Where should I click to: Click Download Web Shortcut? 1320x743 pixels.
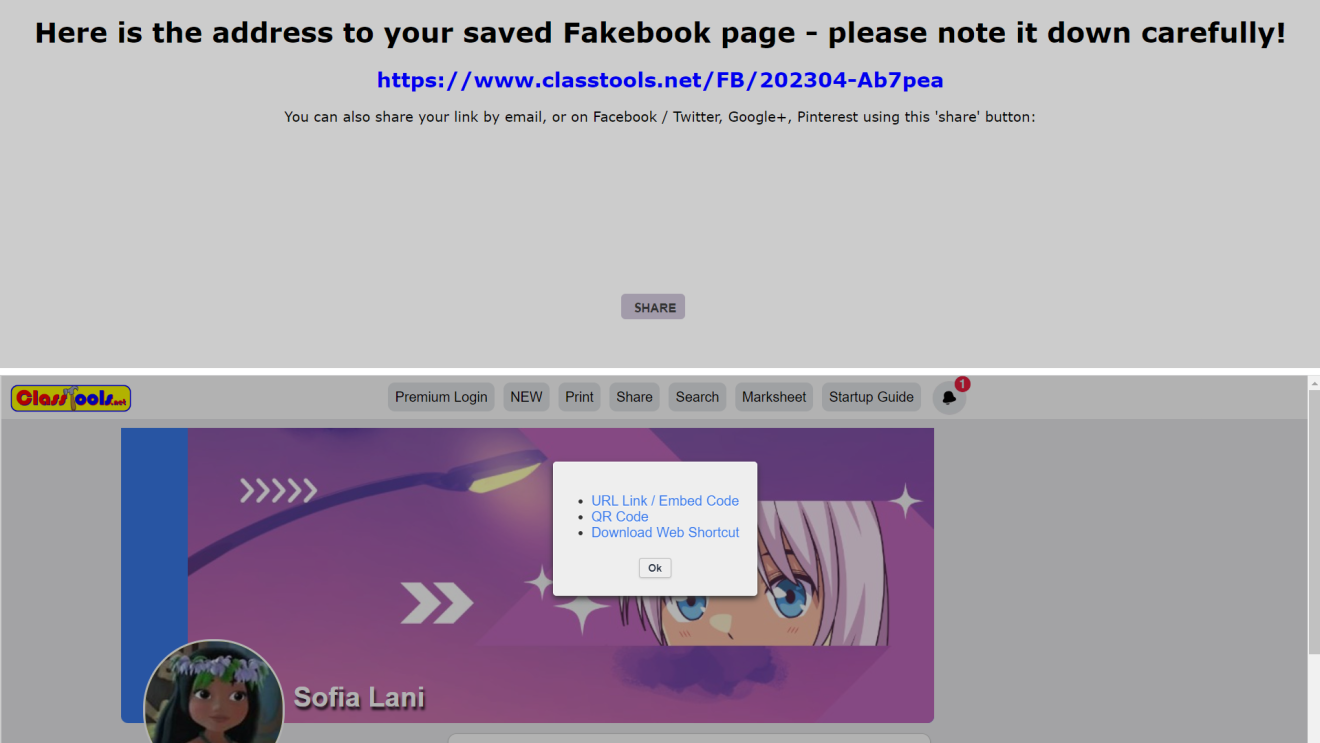click(x=665, y=533)
